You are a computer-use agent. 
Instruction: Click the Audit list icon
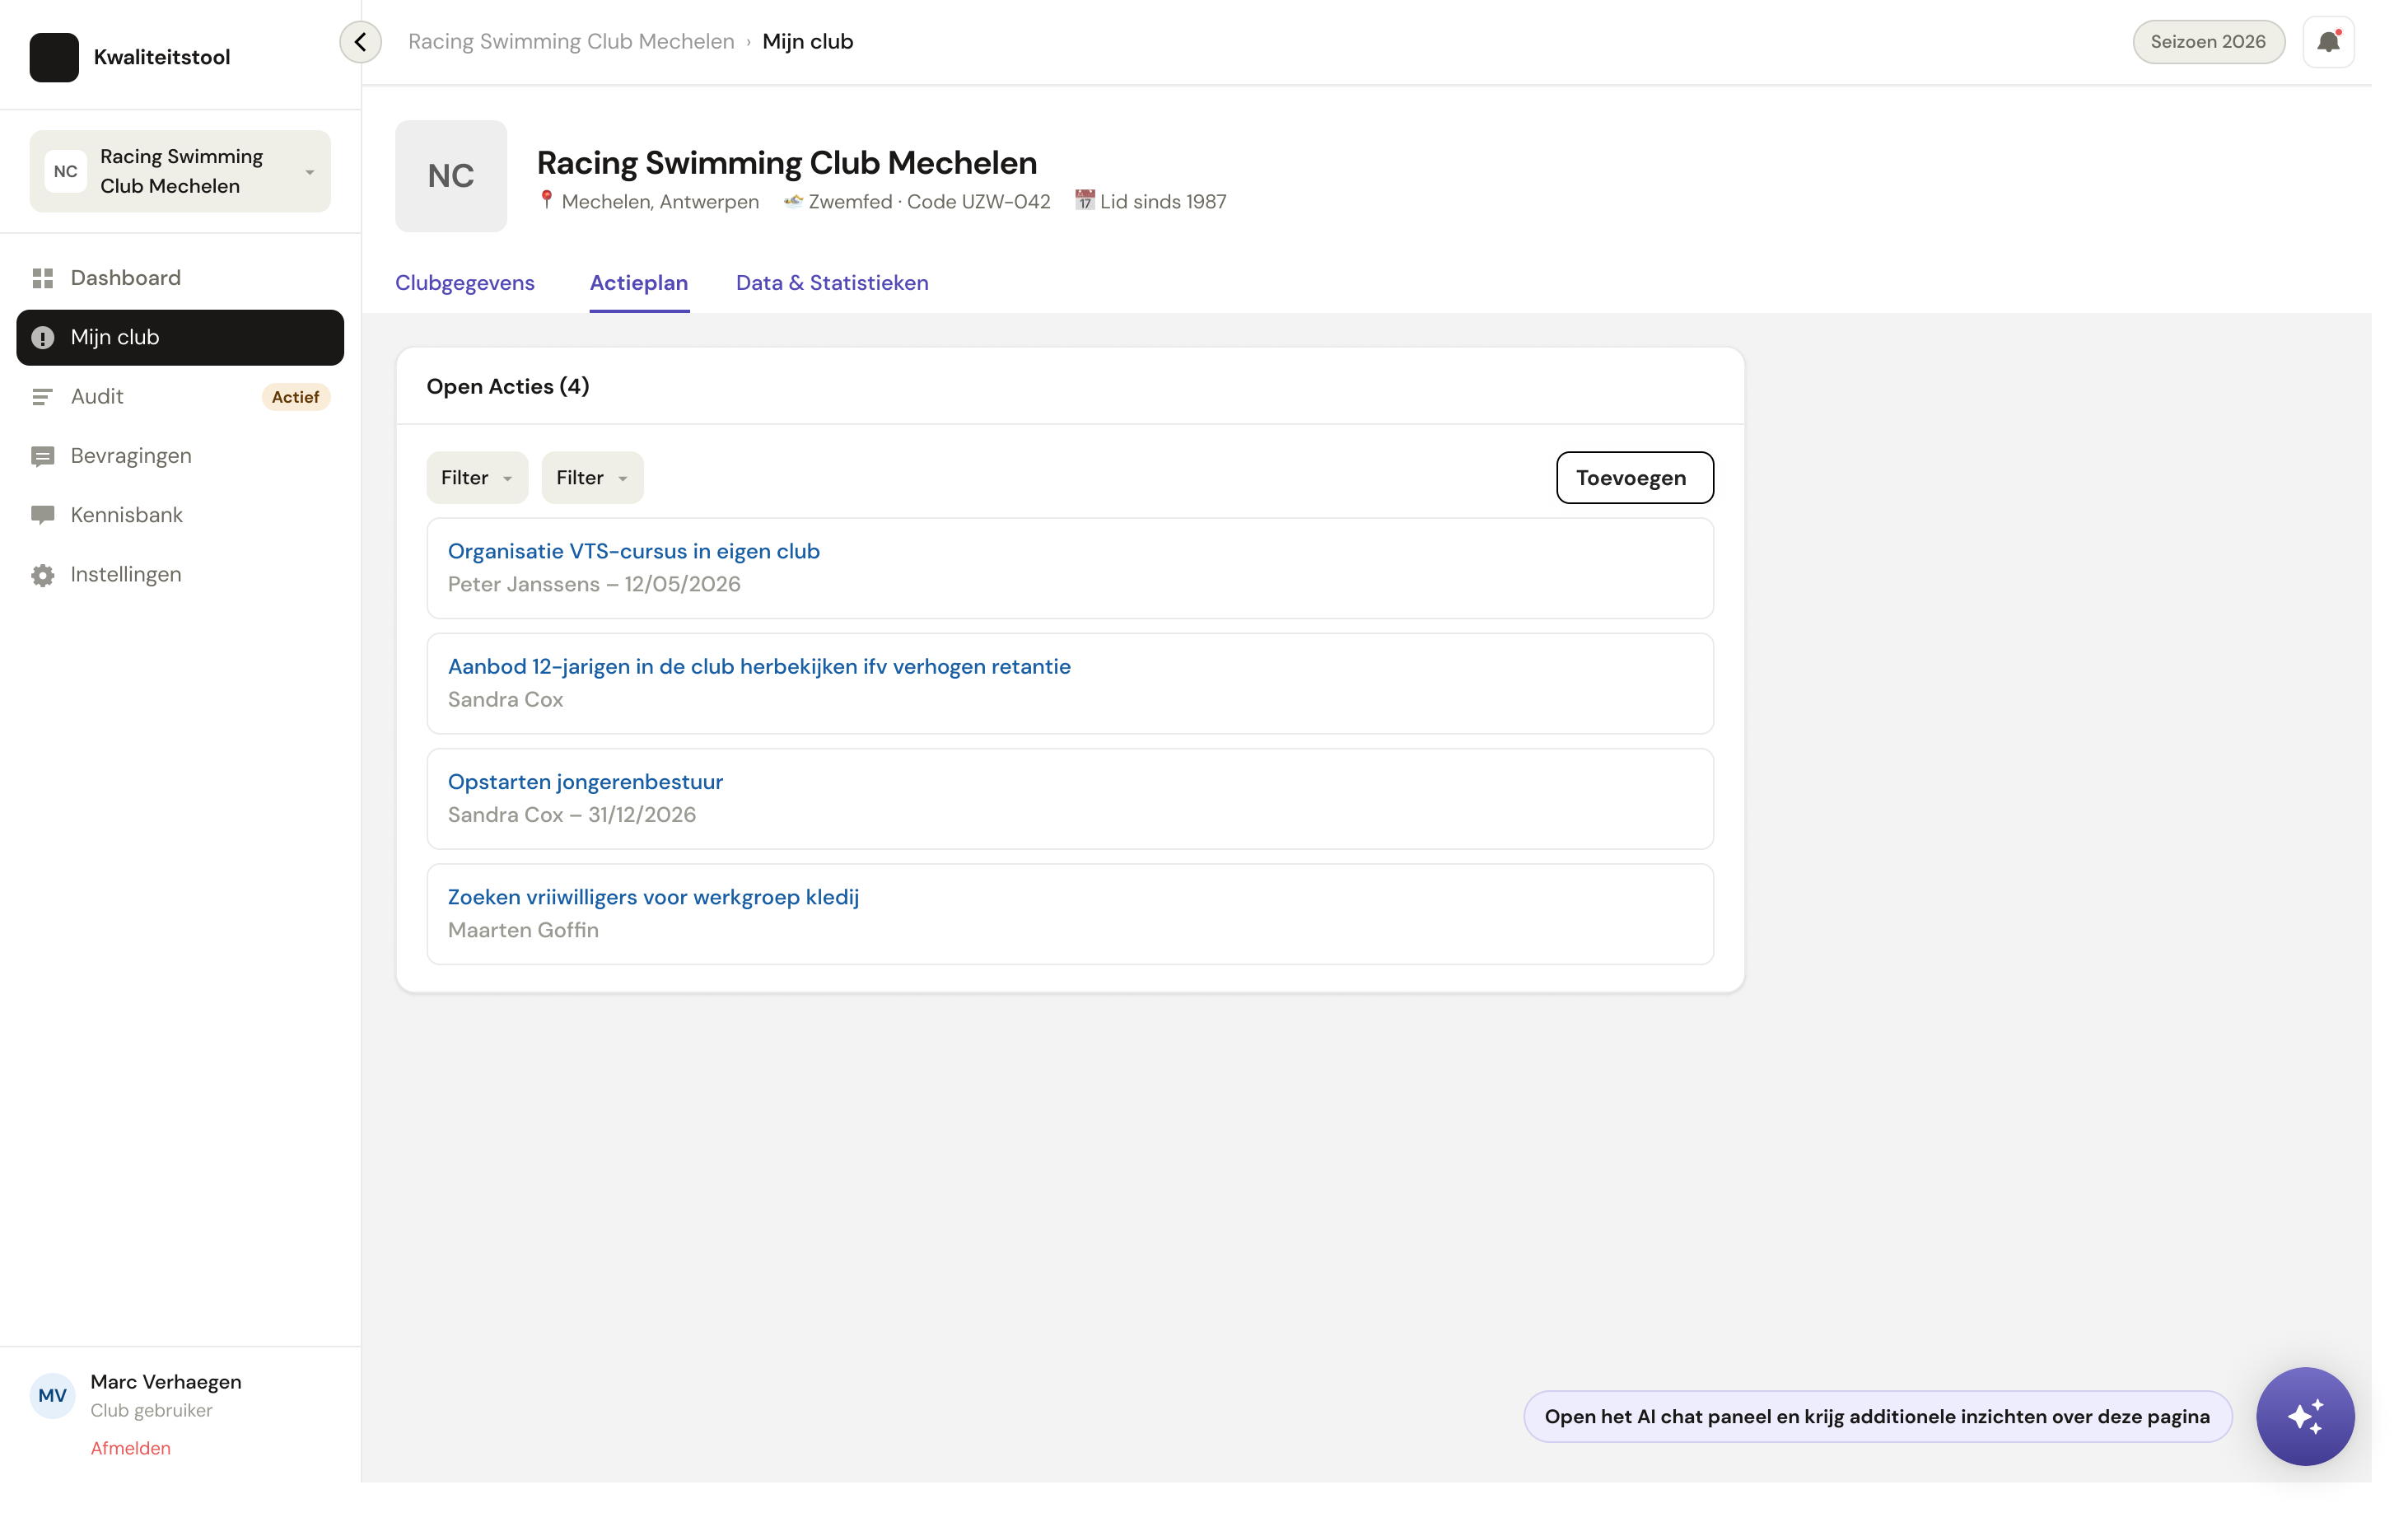pyautogui.click(x=43, y=397)
